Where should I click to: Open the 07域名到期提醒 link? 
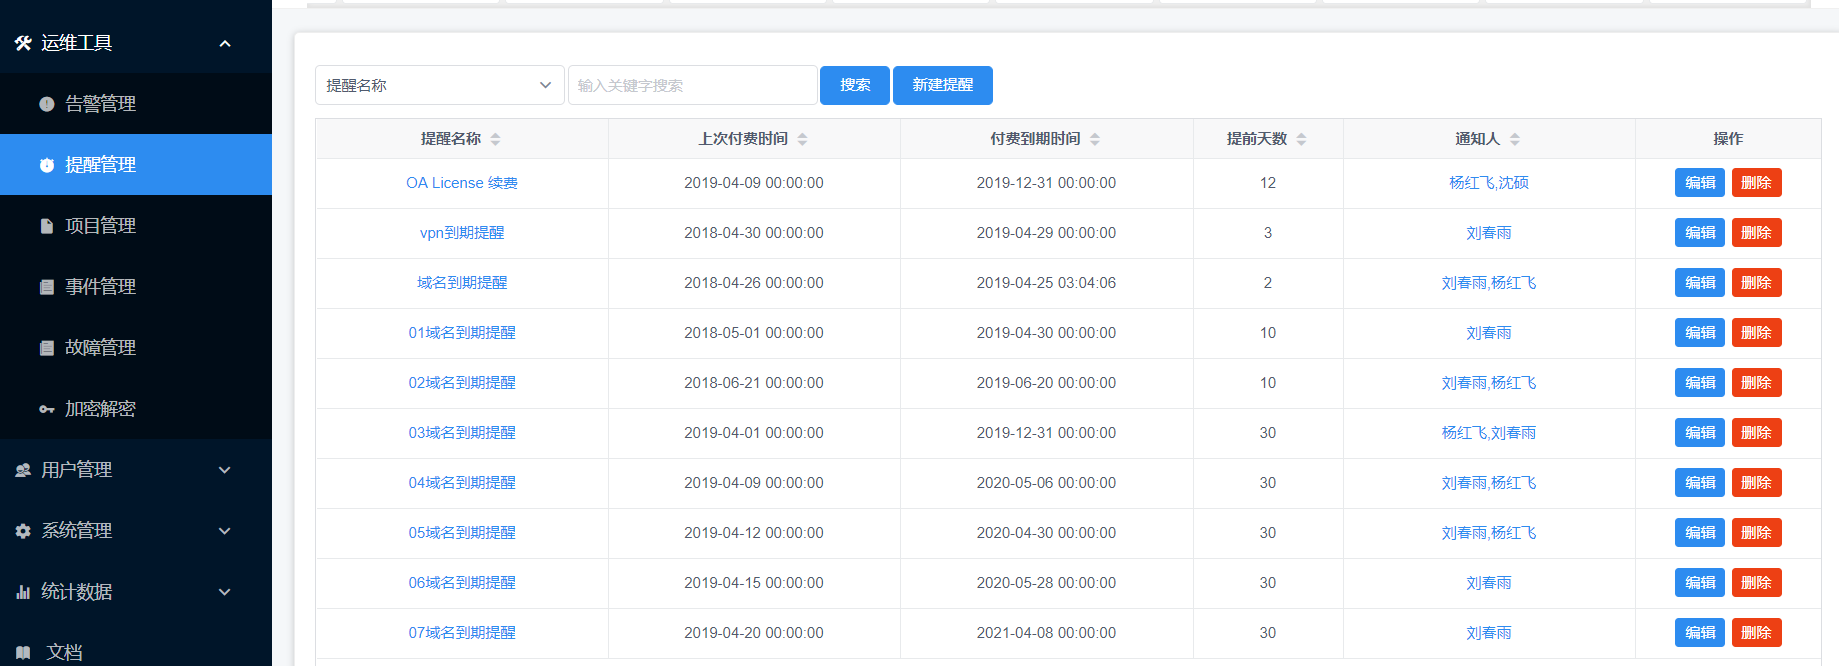tap(462, 633)
